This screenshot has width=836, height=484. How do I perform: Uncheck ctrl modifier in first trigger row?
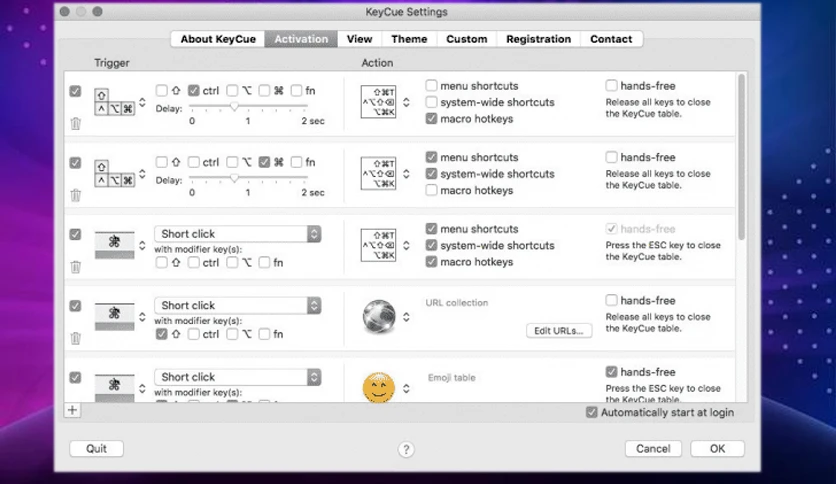(x=194, y=91)
